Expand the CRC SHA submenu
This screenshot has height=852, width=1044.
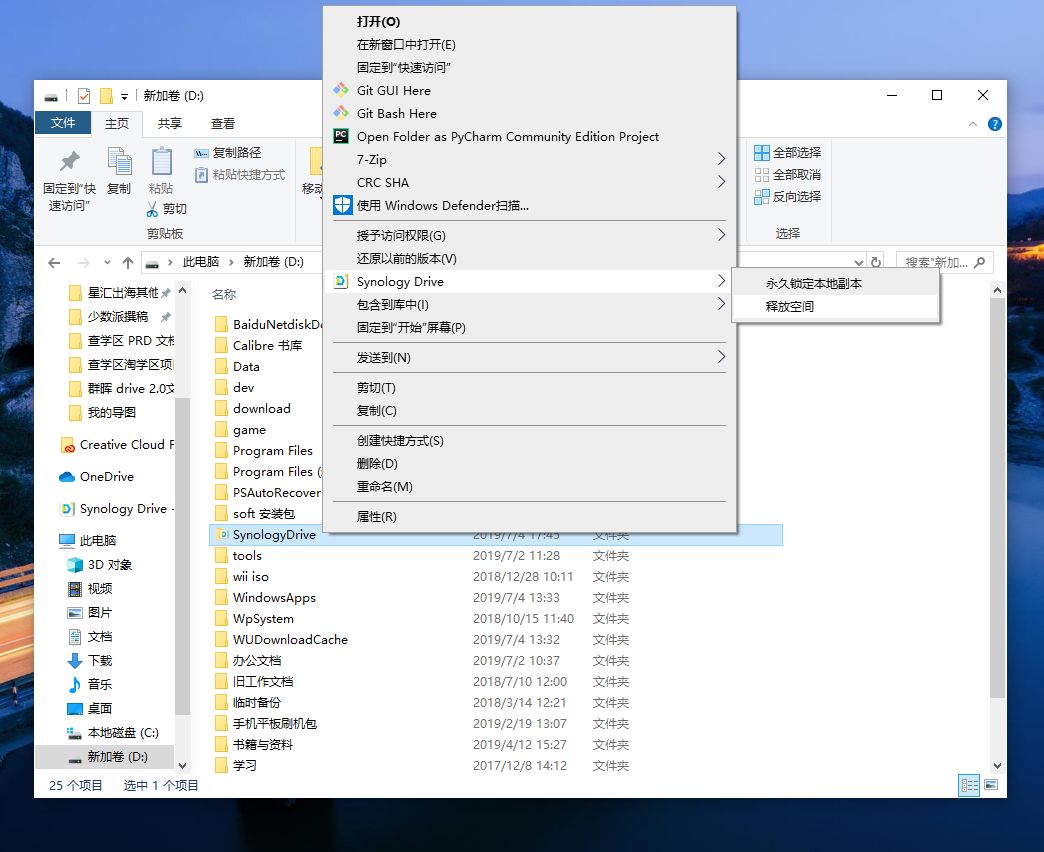pyautogui.click(x=721, y=182)
